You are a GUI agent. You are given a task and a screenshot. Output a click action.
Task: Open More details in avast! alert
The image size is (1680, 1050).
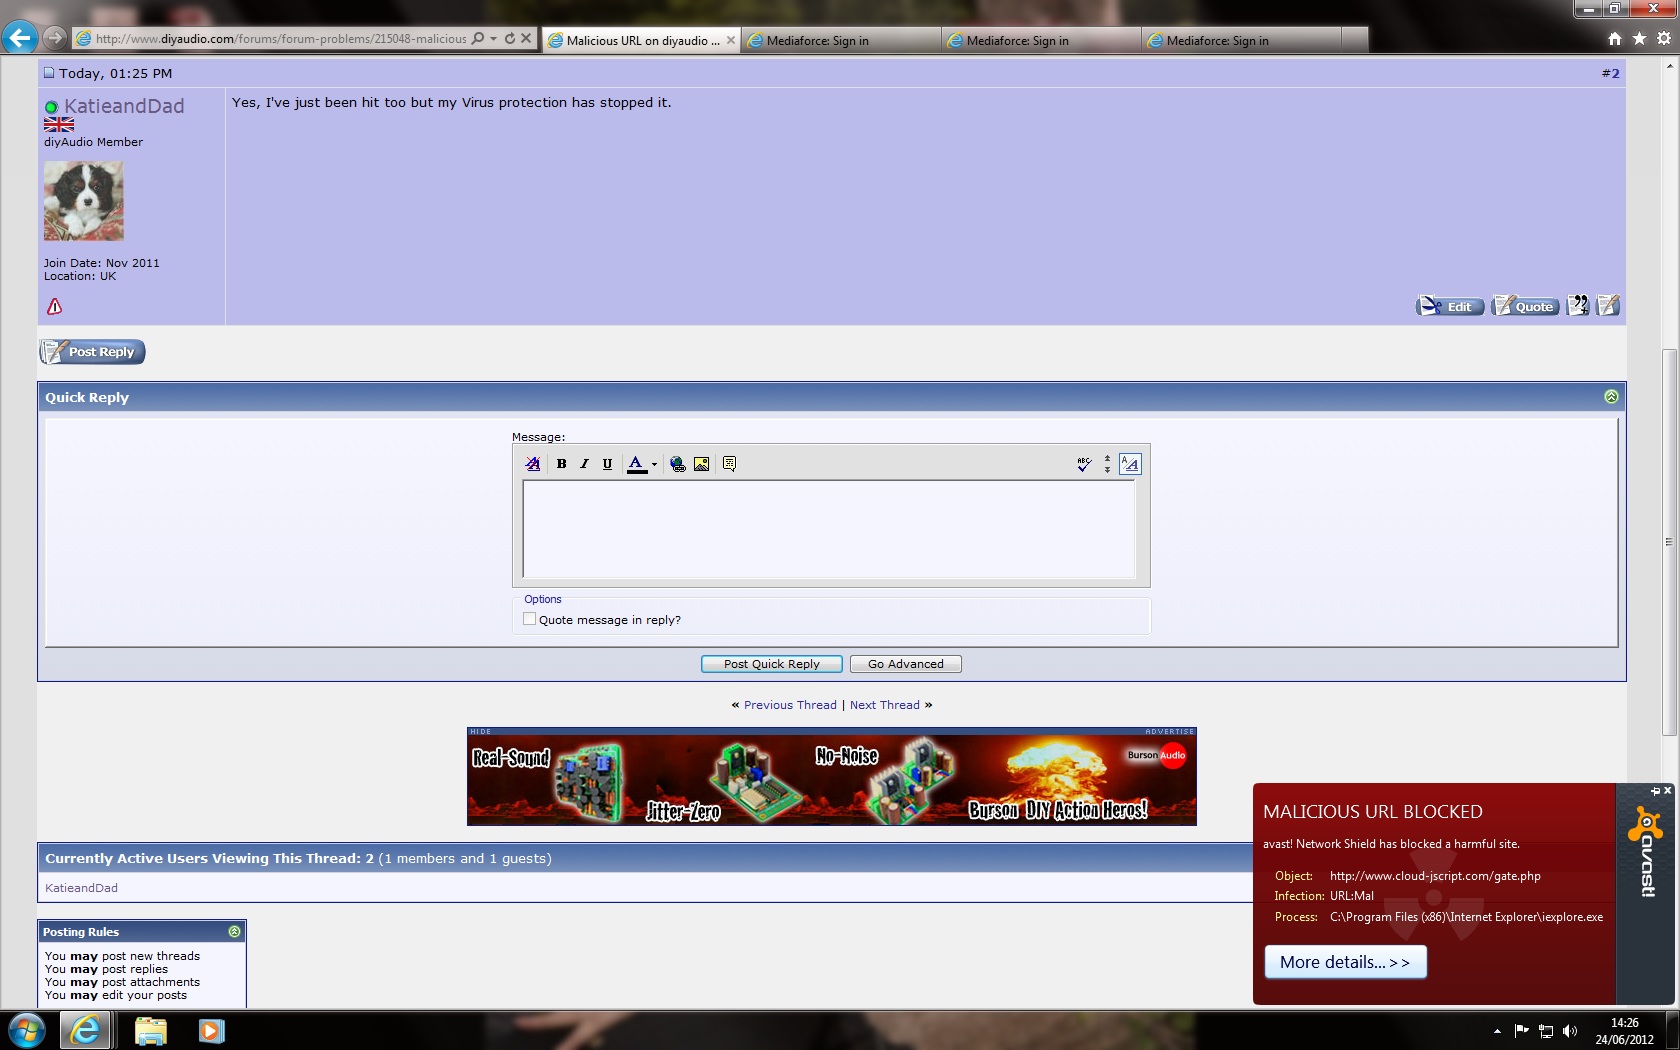pos(1345,962)
